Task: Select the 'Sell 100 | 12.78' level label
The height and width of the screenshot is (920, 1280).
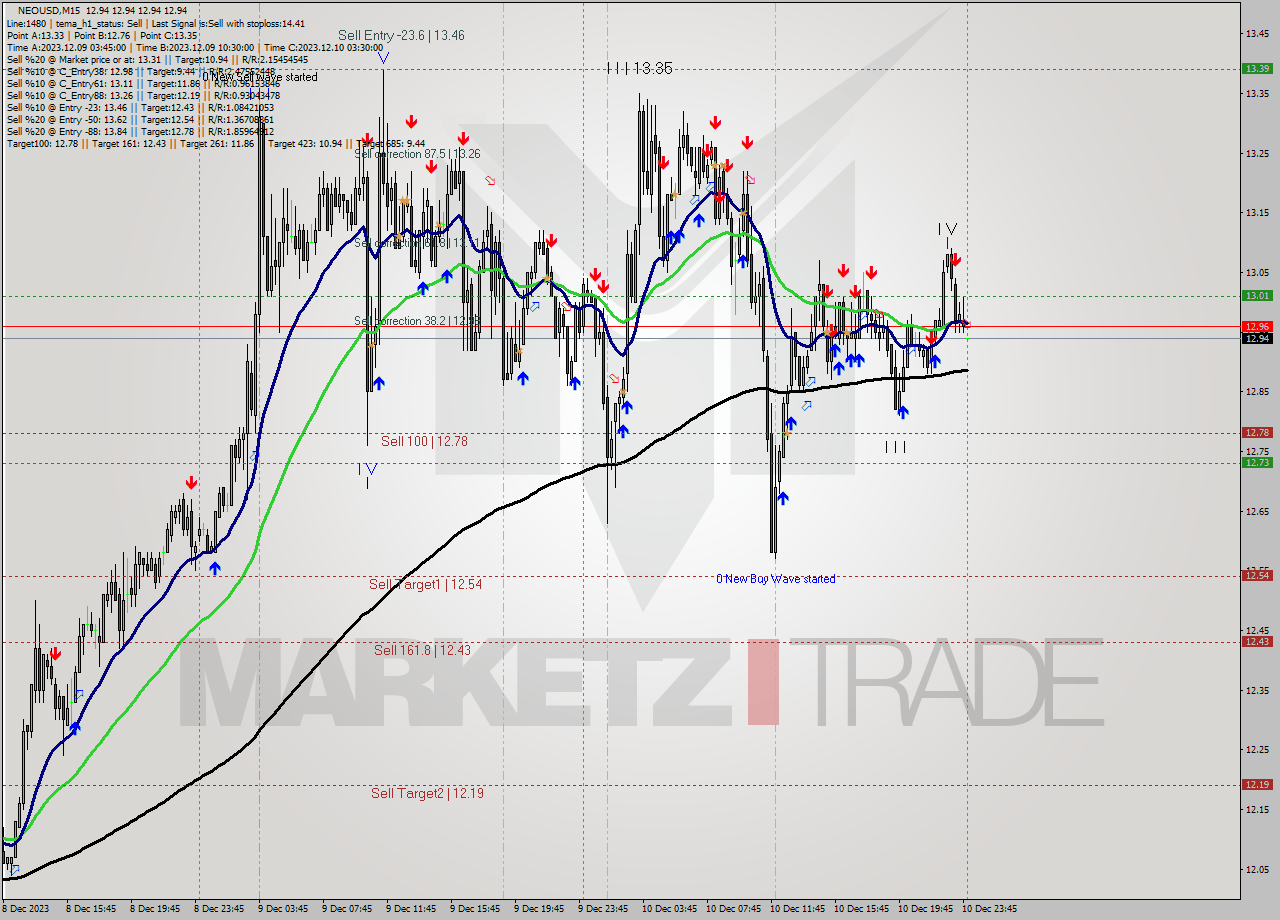Action: (424, 441)
